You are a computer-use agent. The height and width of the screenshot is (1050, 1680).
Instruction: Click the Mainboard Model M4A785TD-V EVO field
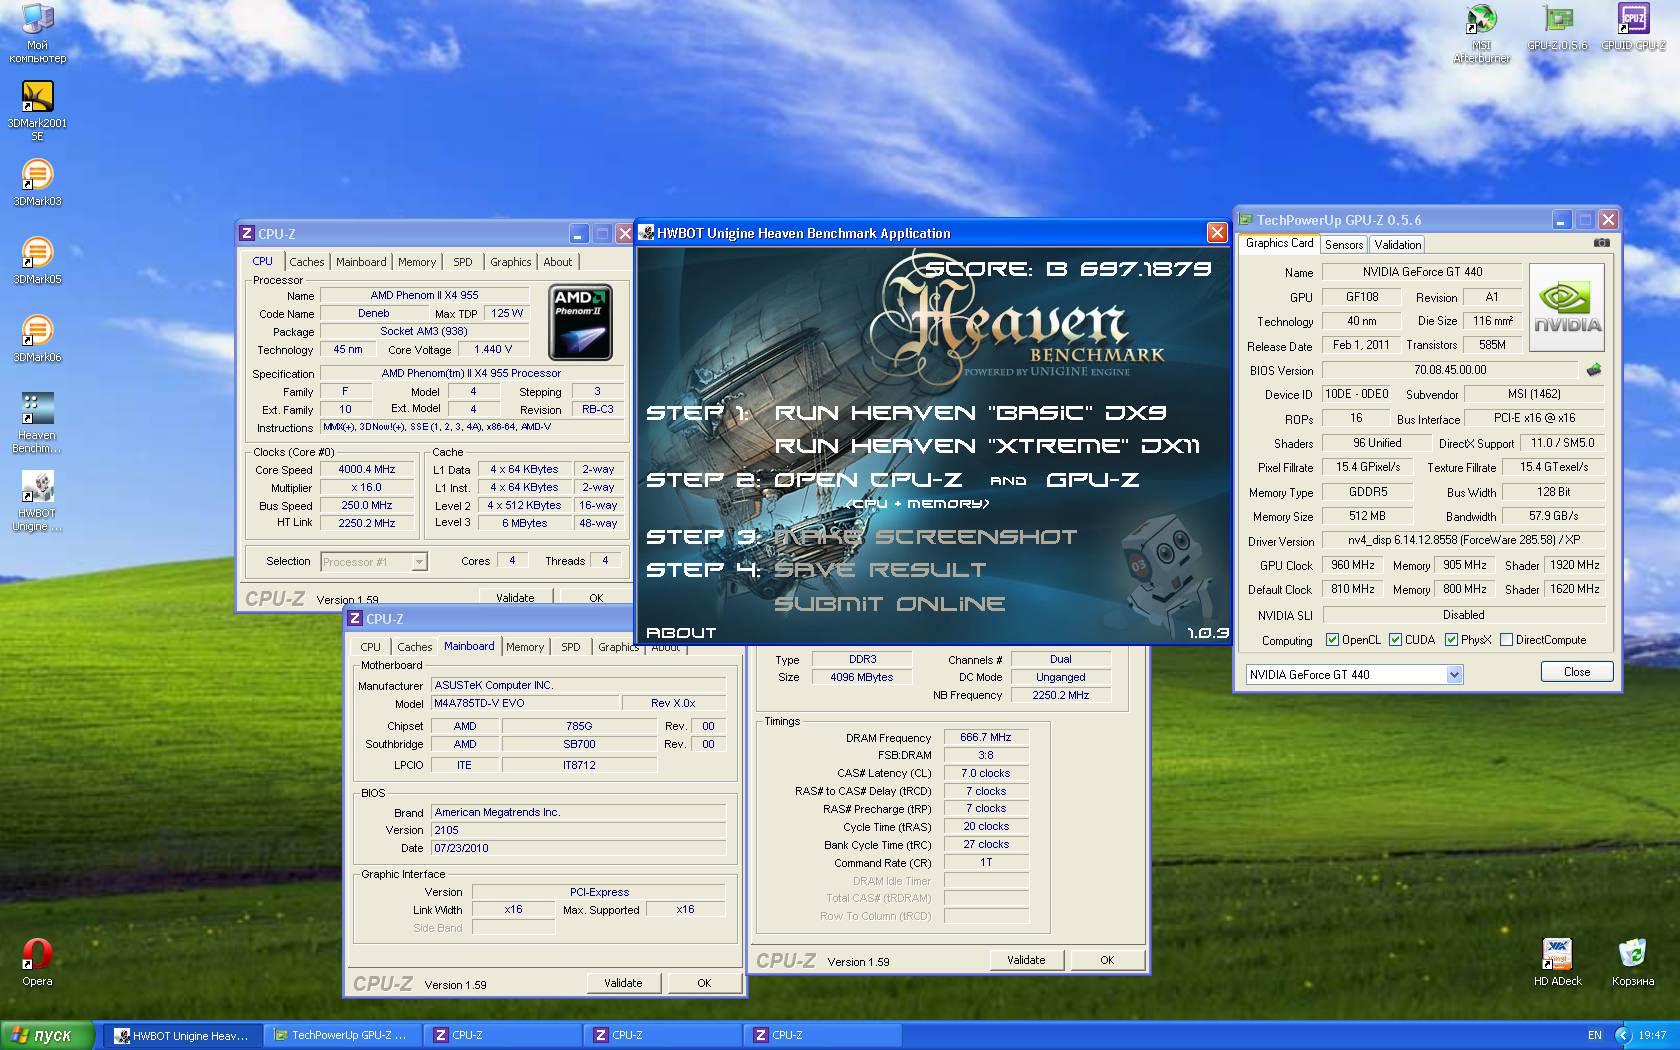coord(525,703)
